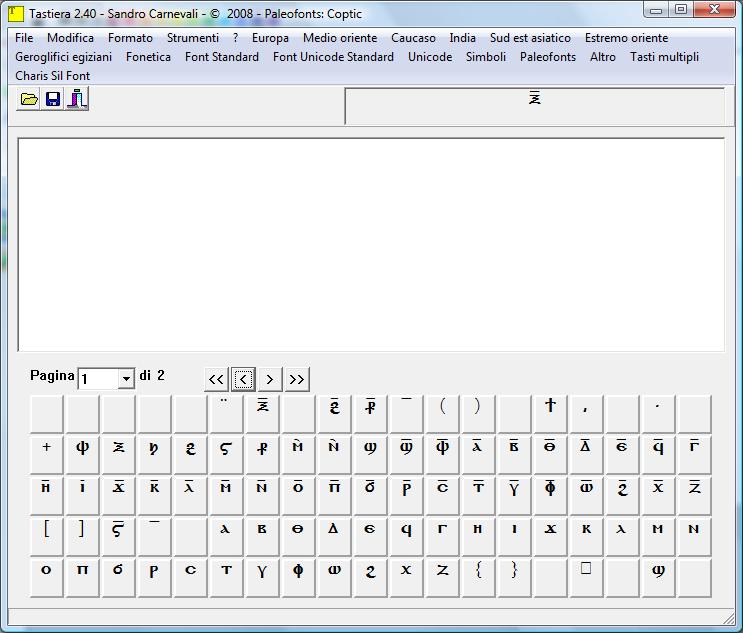The image size is (743, 633).
Task: Insert the Coptic cross symbol key
Action: click(550, 414)
